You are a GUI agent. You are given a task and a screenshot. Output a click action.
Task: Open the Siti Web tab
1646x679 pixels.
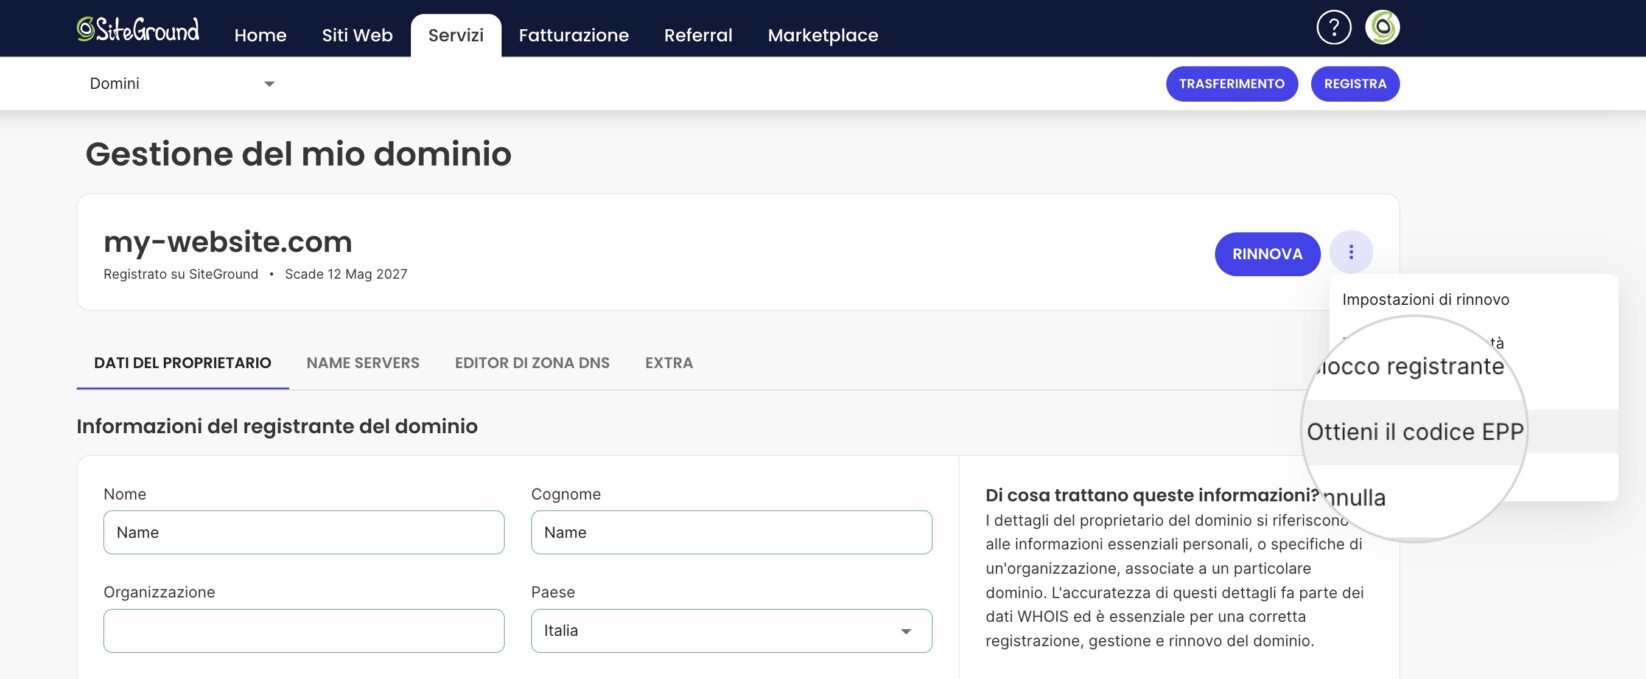(357, 35)
